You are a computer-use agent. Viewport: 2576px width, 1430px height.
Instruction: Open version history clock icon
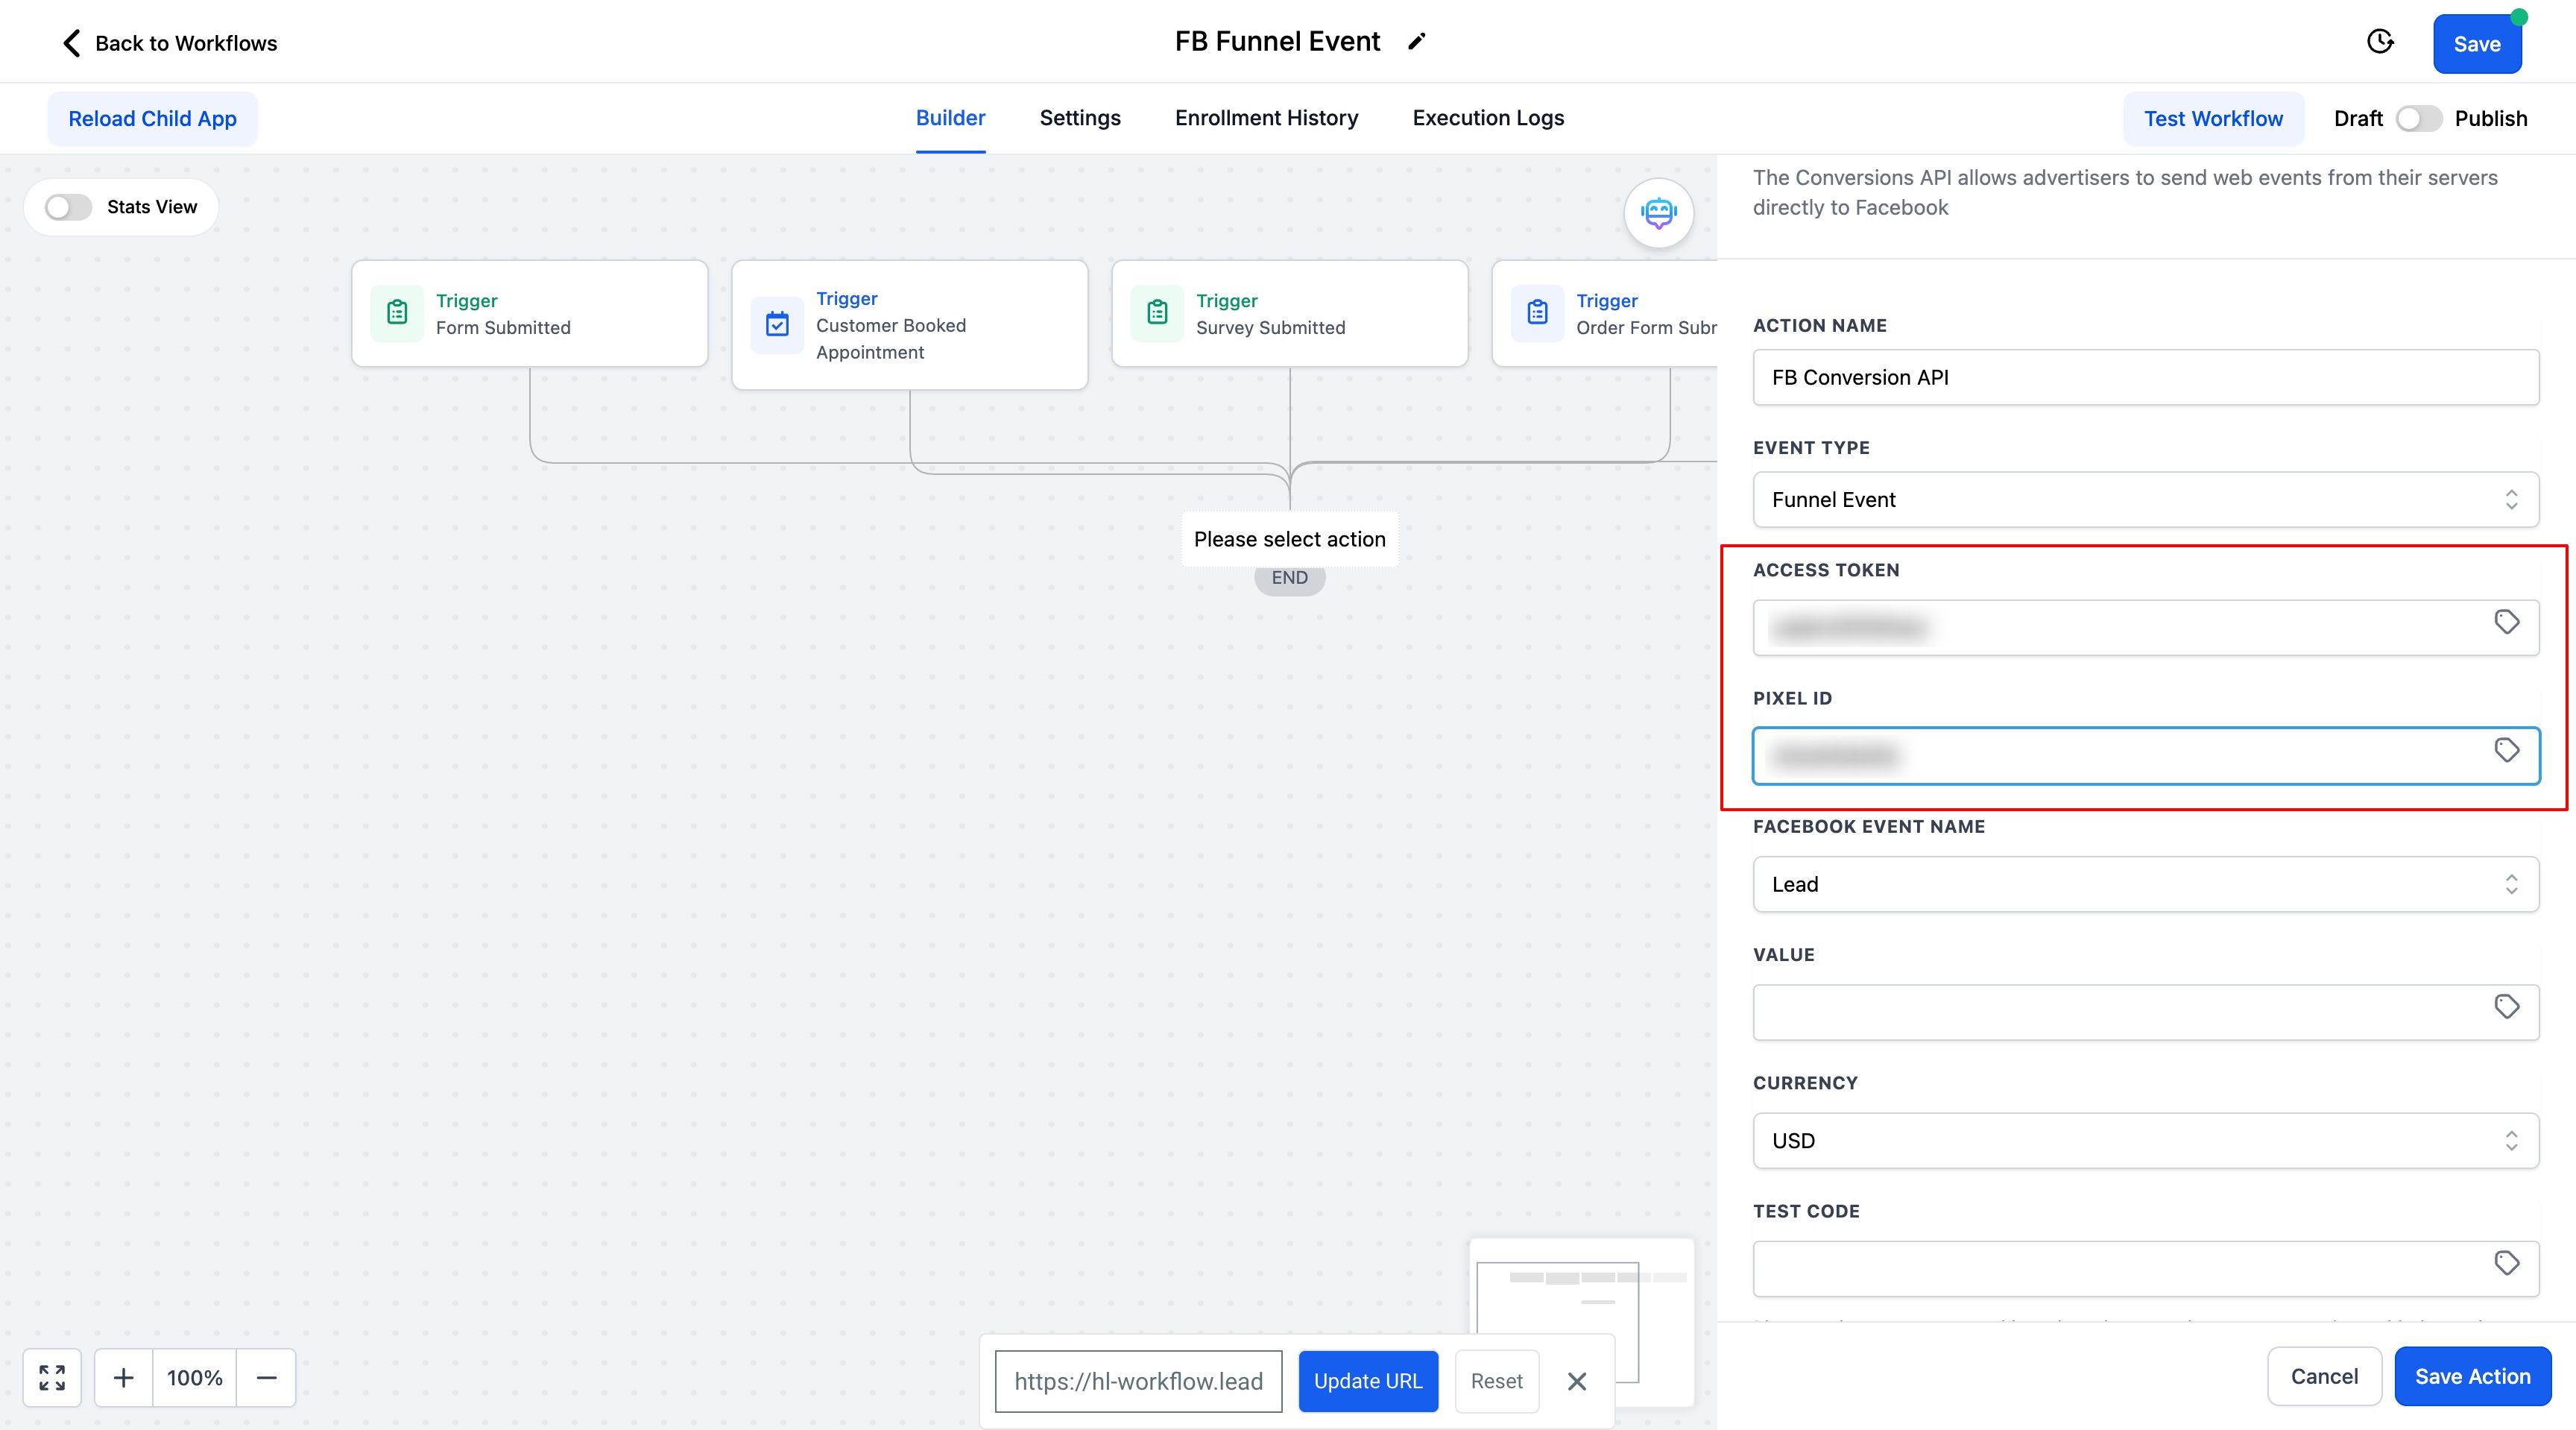[x=2381, y=42]
